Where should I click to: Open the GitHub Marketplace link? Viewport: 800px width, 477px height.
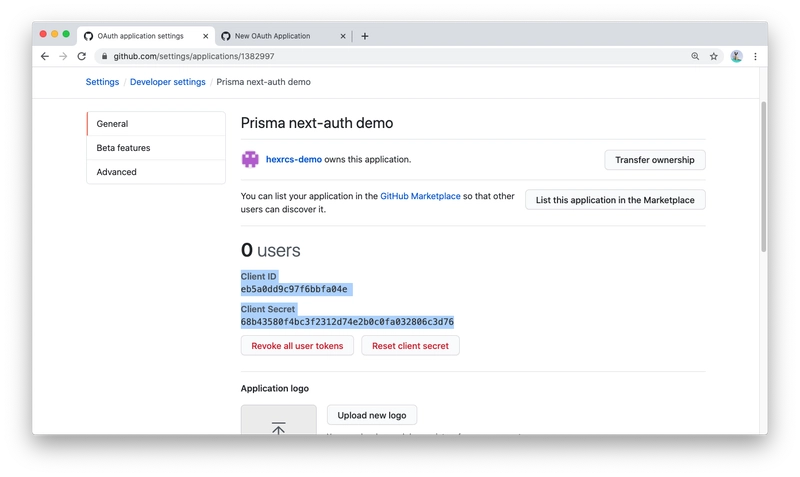point(420,196)
